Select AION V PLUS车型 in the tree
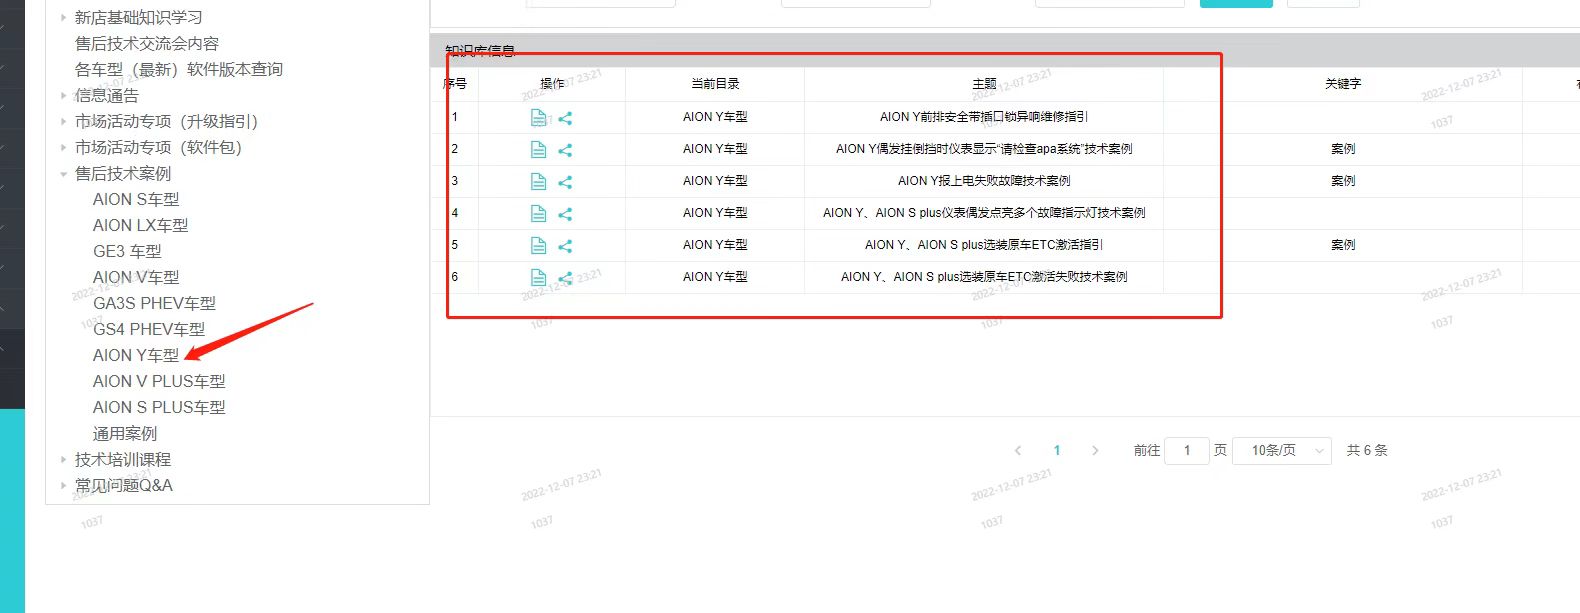 159,382
